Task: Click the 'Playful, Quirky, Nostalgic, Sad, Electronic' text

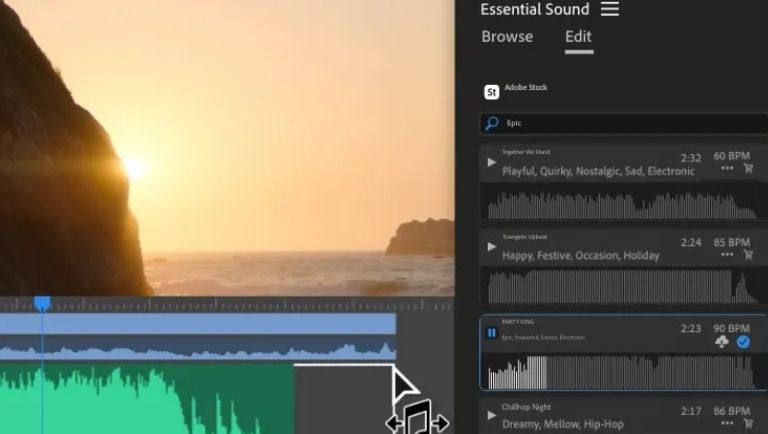Action: (x=598, y=171)
